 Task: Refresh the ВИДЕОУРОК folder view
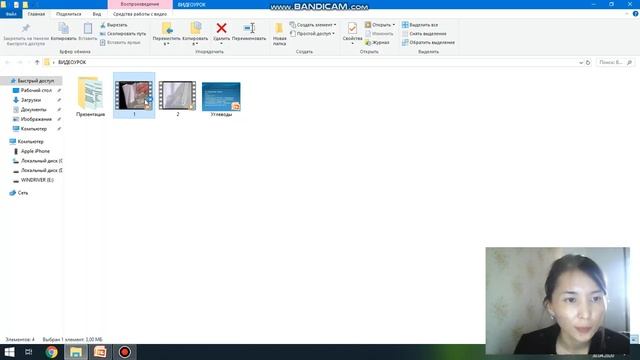click(588, 62)
